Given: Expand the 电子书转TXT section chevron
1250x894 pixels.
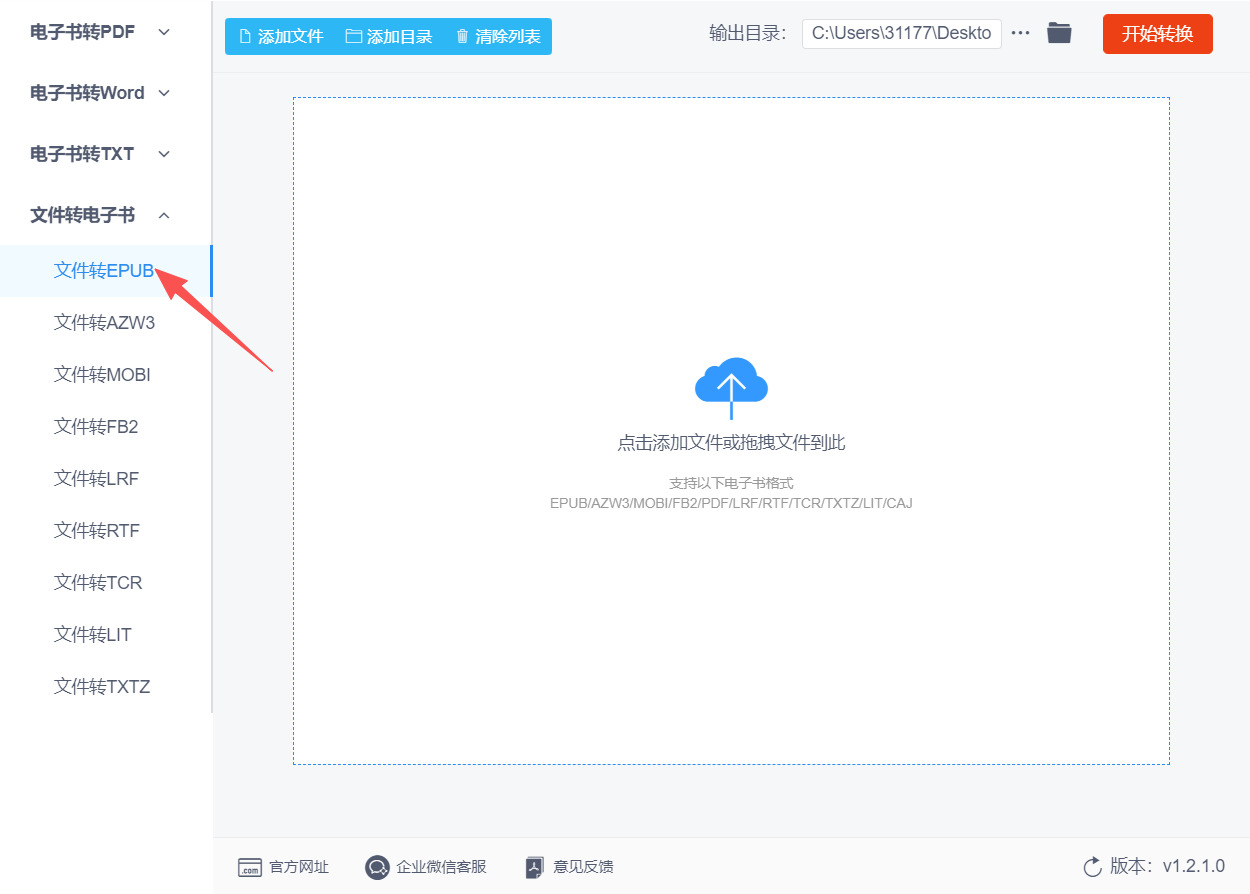Looking at the screenshot, I should pos(164,154).
